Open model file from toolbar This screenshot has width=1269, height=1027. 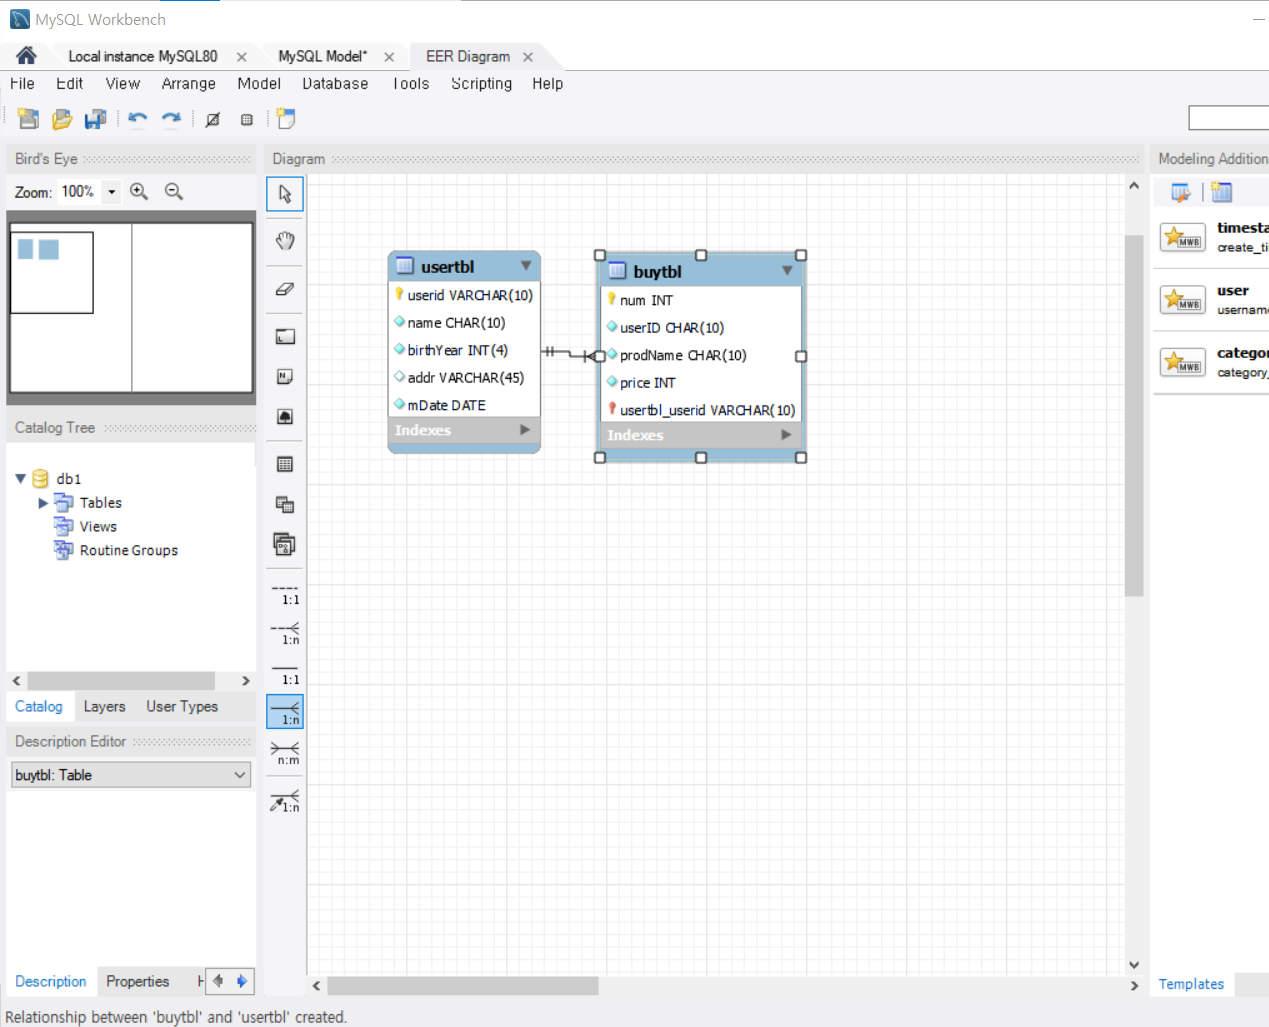pos(62,119)
